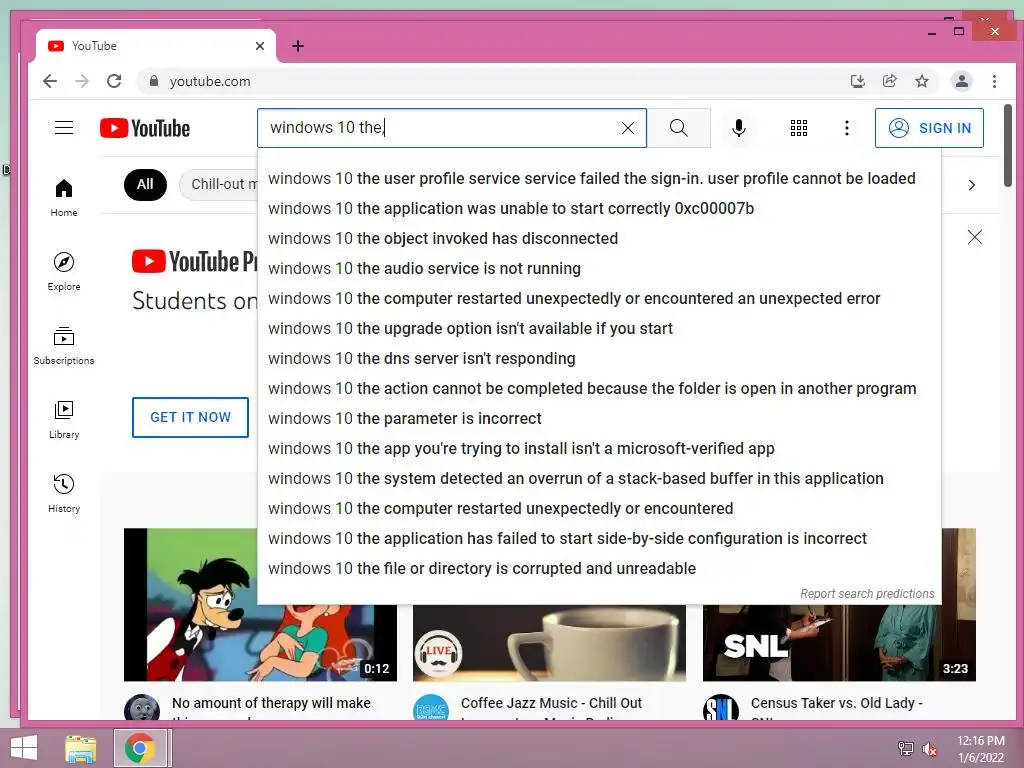Select the All filter chip
Viewport: 1024px width, 768px height.
[x=145, y=184]
